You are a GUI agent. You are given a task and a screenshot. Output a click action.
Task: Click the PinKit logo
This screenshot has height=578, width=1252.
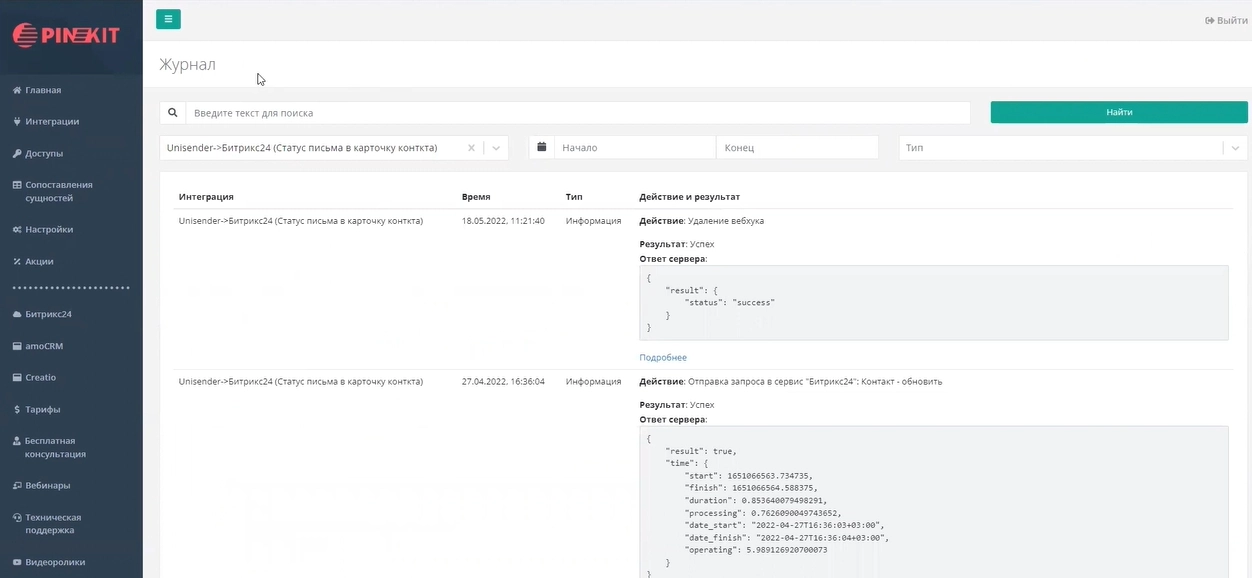pos(66,36)
